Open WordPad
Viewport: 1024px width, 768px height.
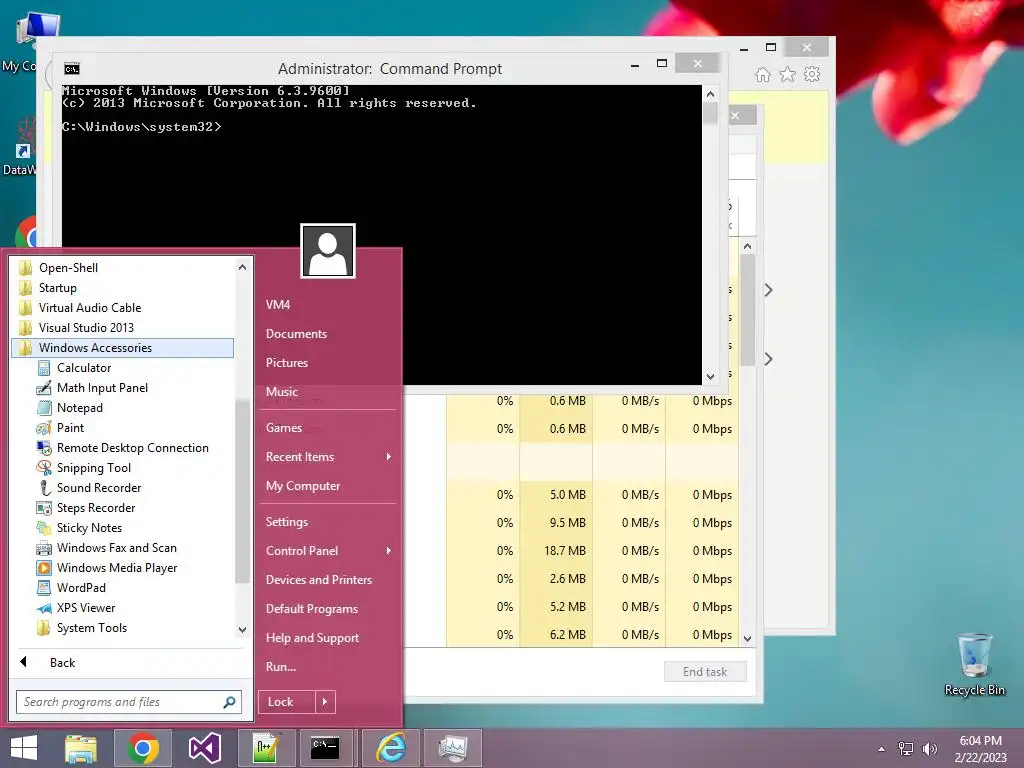pyautogui.click(x=81, y=588)
